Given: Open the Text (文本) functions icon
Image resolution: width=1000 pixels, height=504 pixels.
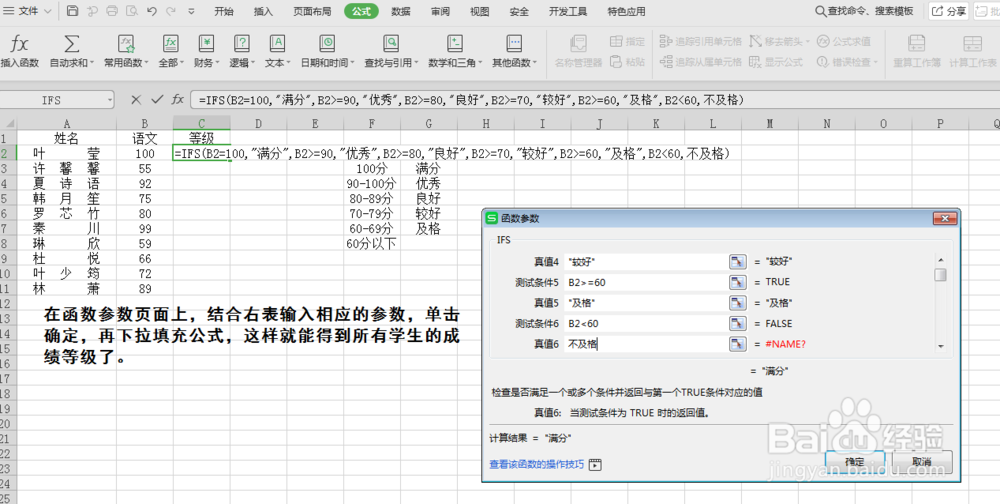Looking at the screenshot, I should (x=277, y=44).
